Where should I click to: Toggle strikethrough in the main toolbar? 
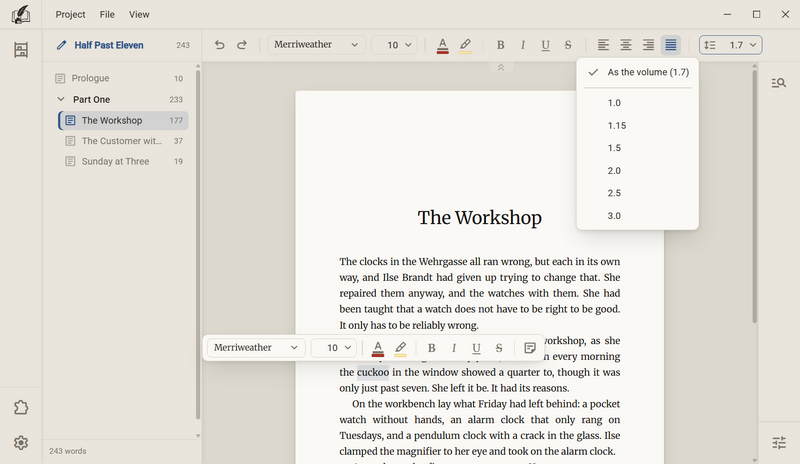pos(568,45)
